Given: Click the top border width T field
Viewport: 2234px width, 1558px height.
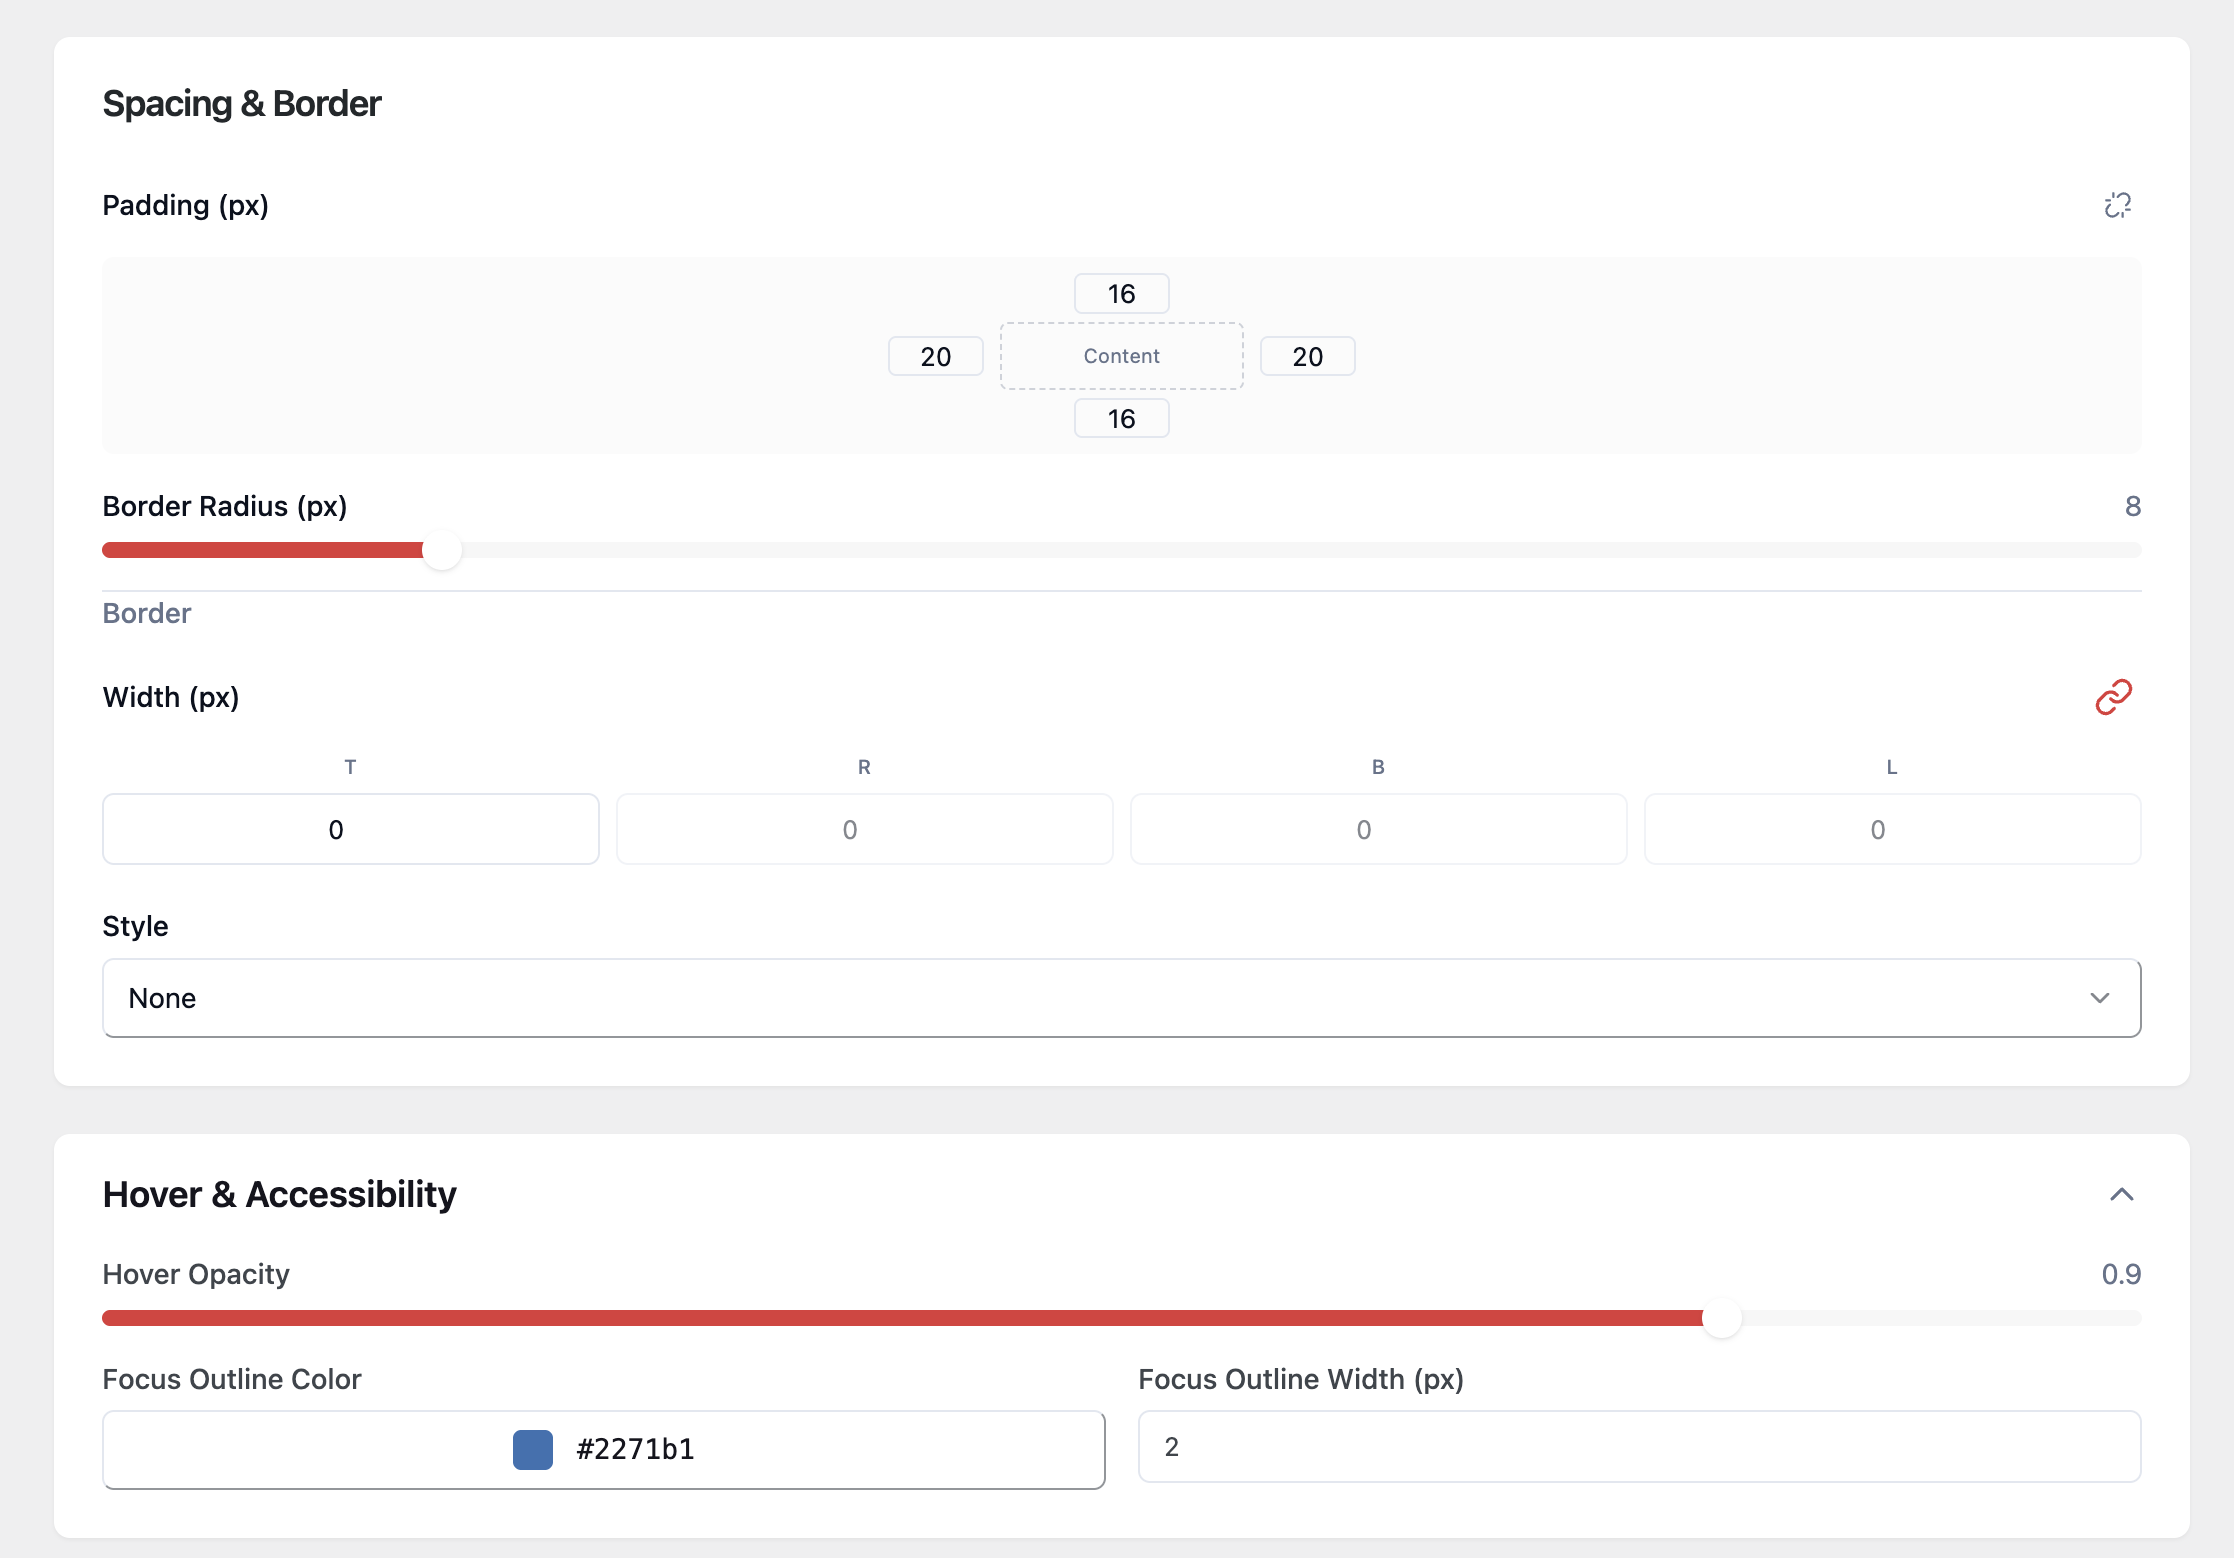Looking at the screenshot, I should (x=350, y=829).
